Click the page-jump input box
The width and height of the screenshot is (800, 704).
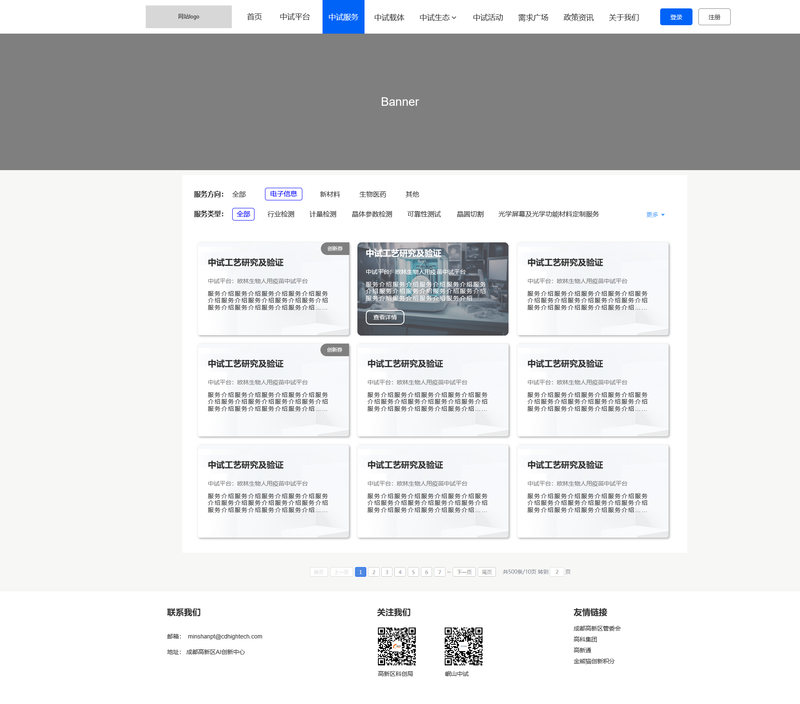tap(557, 572)
